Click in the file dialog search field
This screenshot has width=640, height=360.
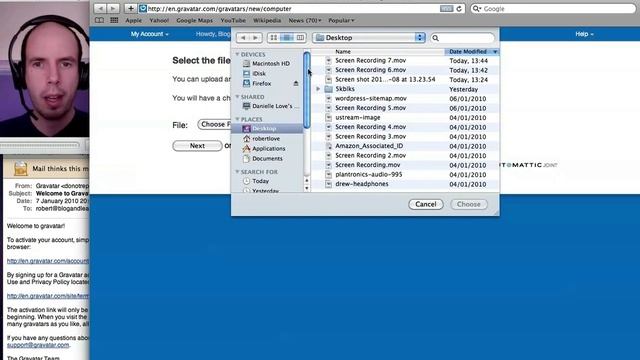(x=462, y=38)
